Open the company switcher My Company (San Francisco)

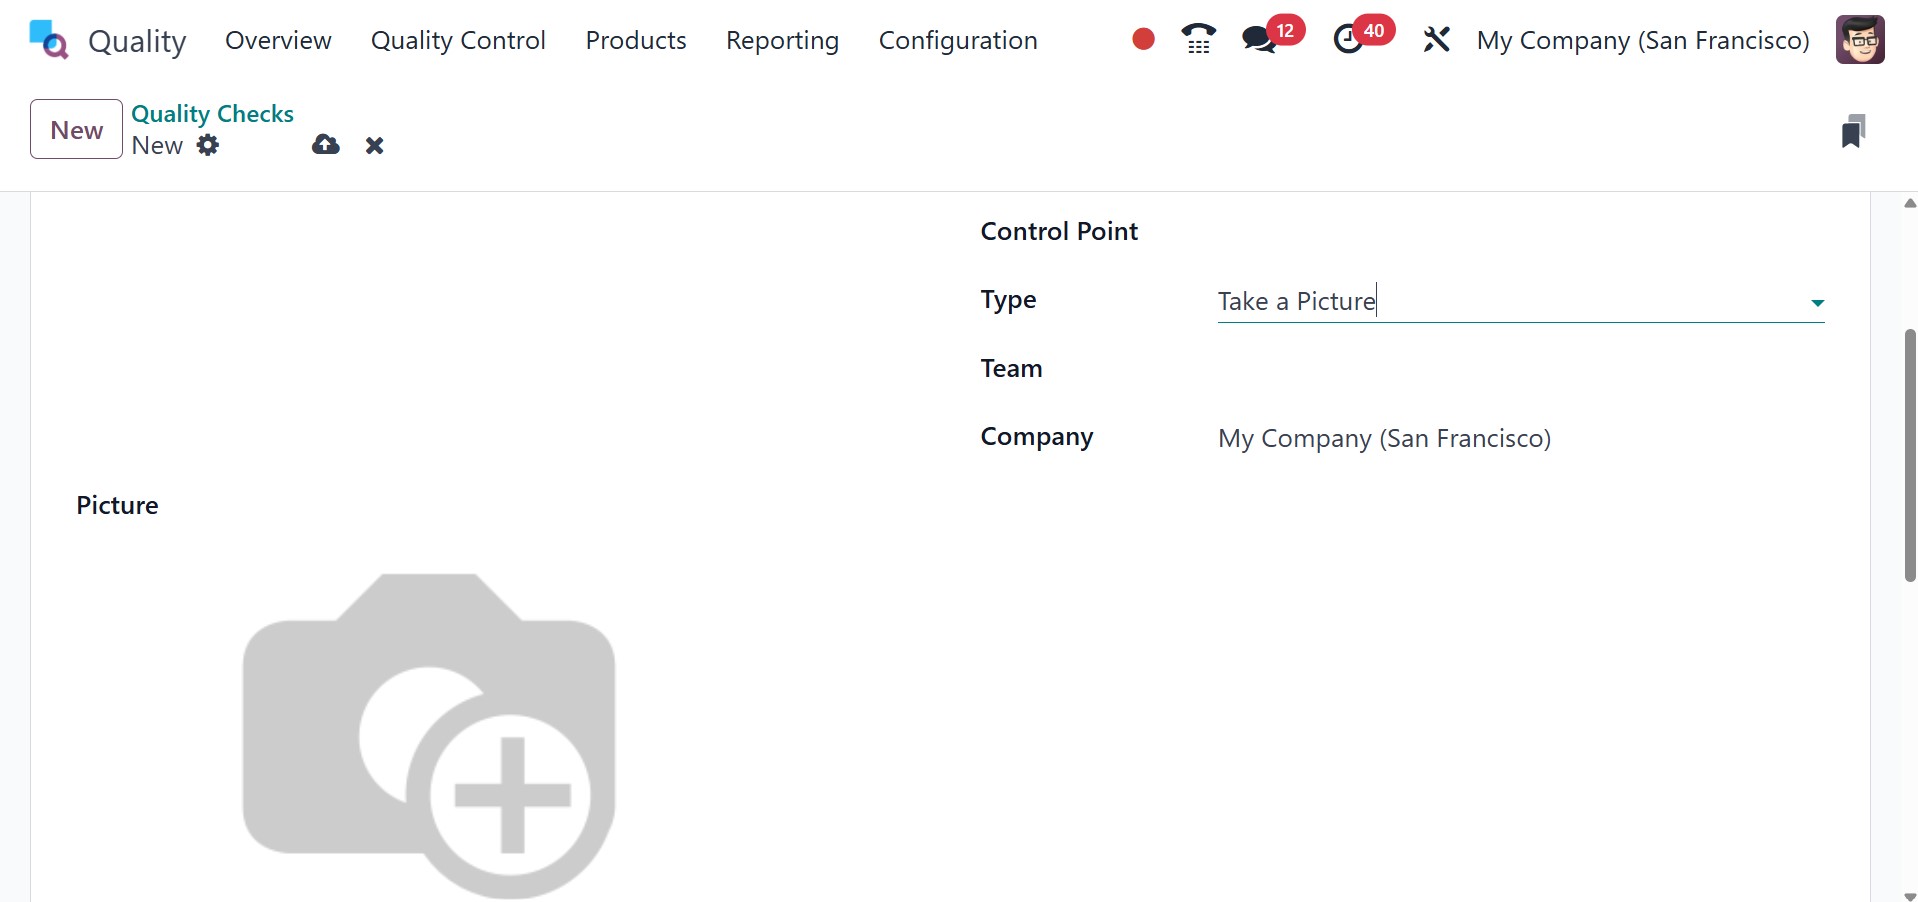(x=1643, y=40)
